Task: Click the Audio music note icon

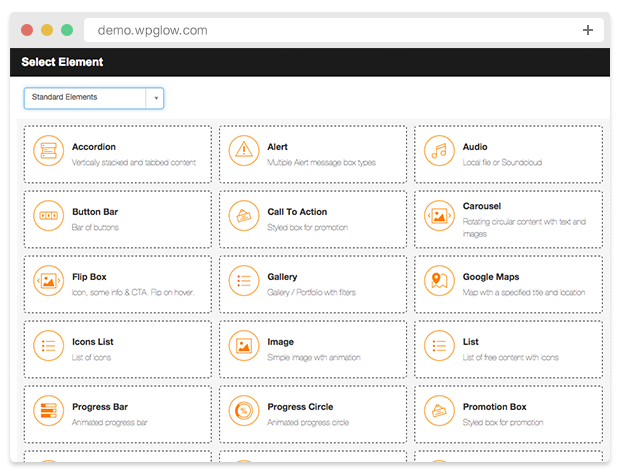Action: click(x=438, y=152)
